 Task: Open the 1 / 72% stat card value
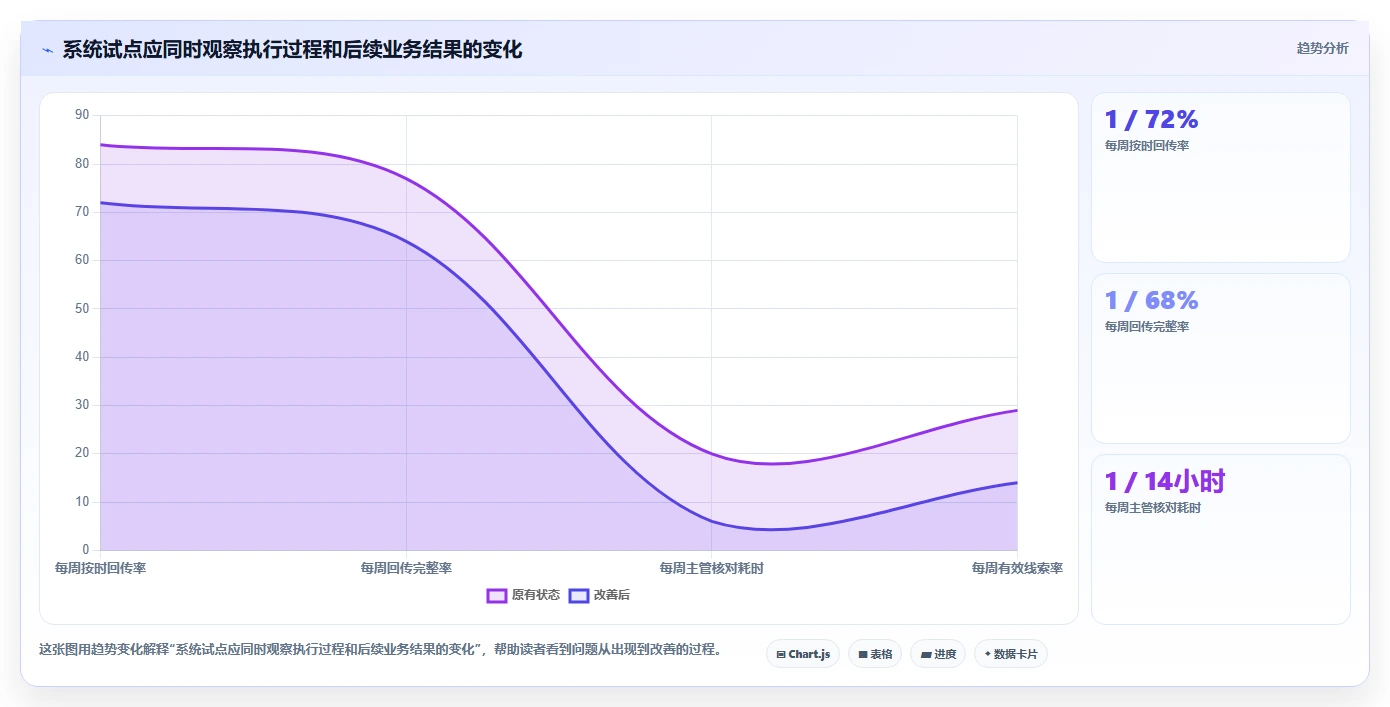[1151, 120]
